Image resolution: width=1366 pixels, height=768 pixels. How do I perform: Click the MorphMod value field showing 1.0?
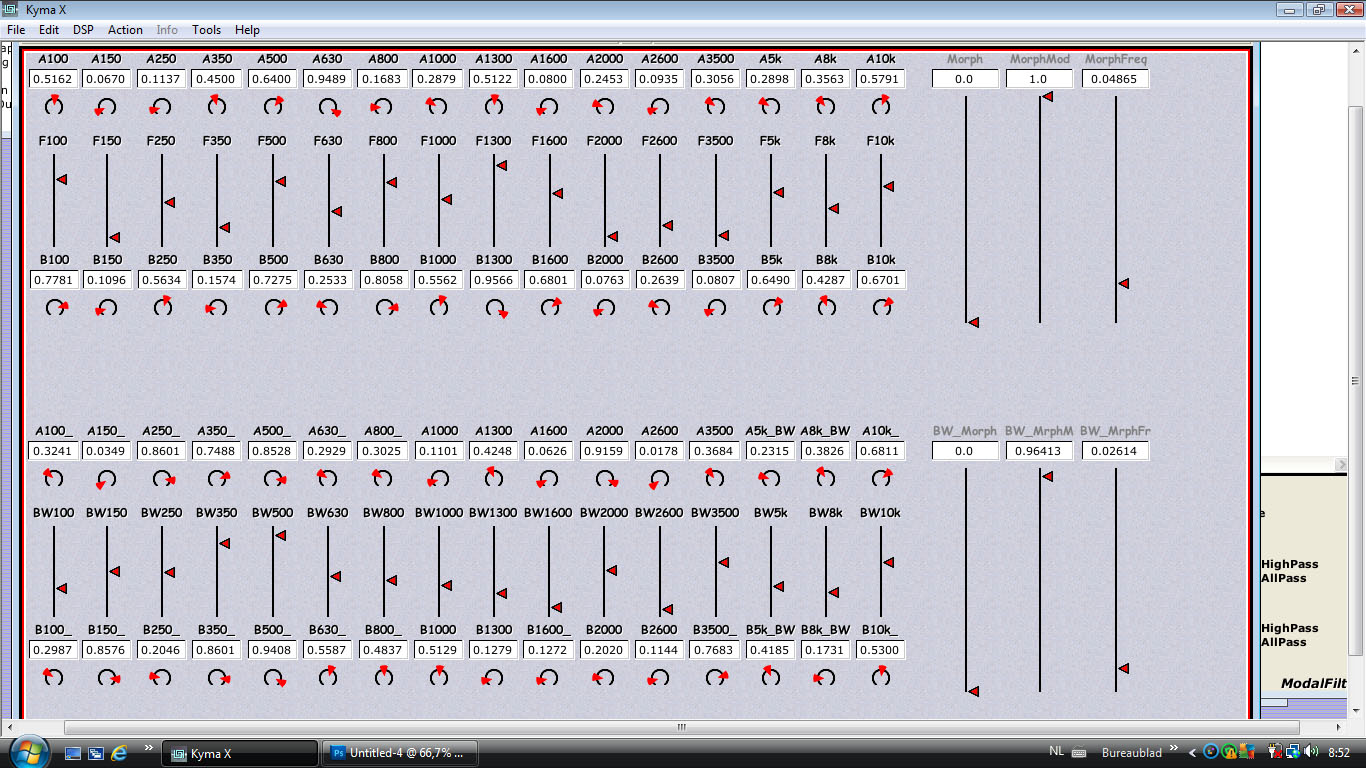pos(1039,79)
